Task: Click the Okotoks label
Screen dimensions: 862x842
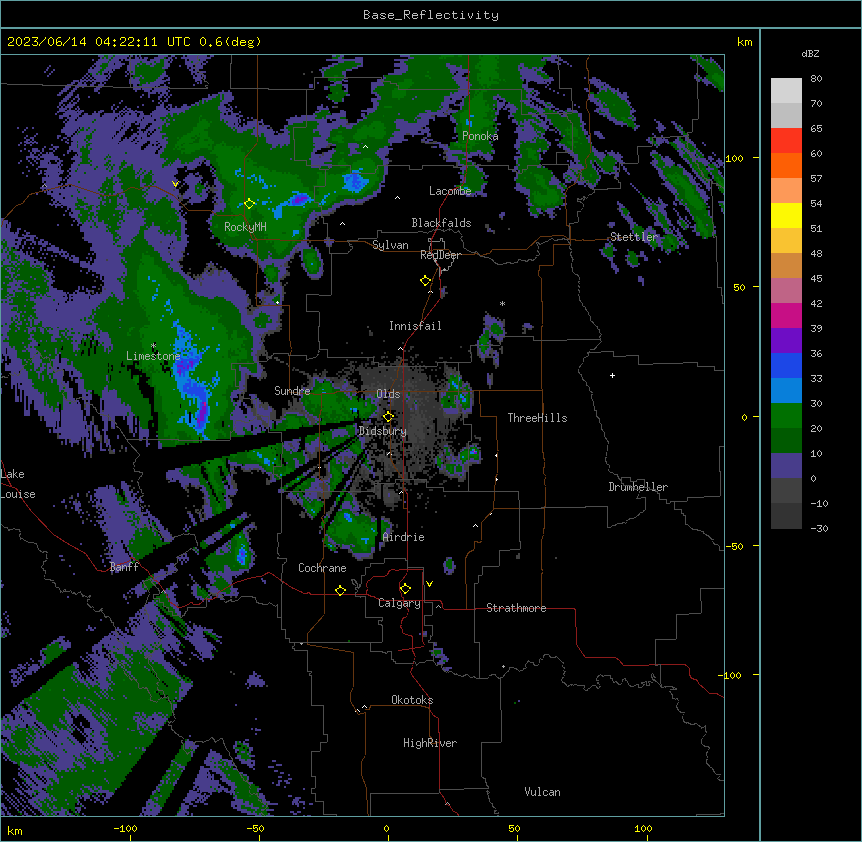Action: pyautogui.click(x=412, y=700)
